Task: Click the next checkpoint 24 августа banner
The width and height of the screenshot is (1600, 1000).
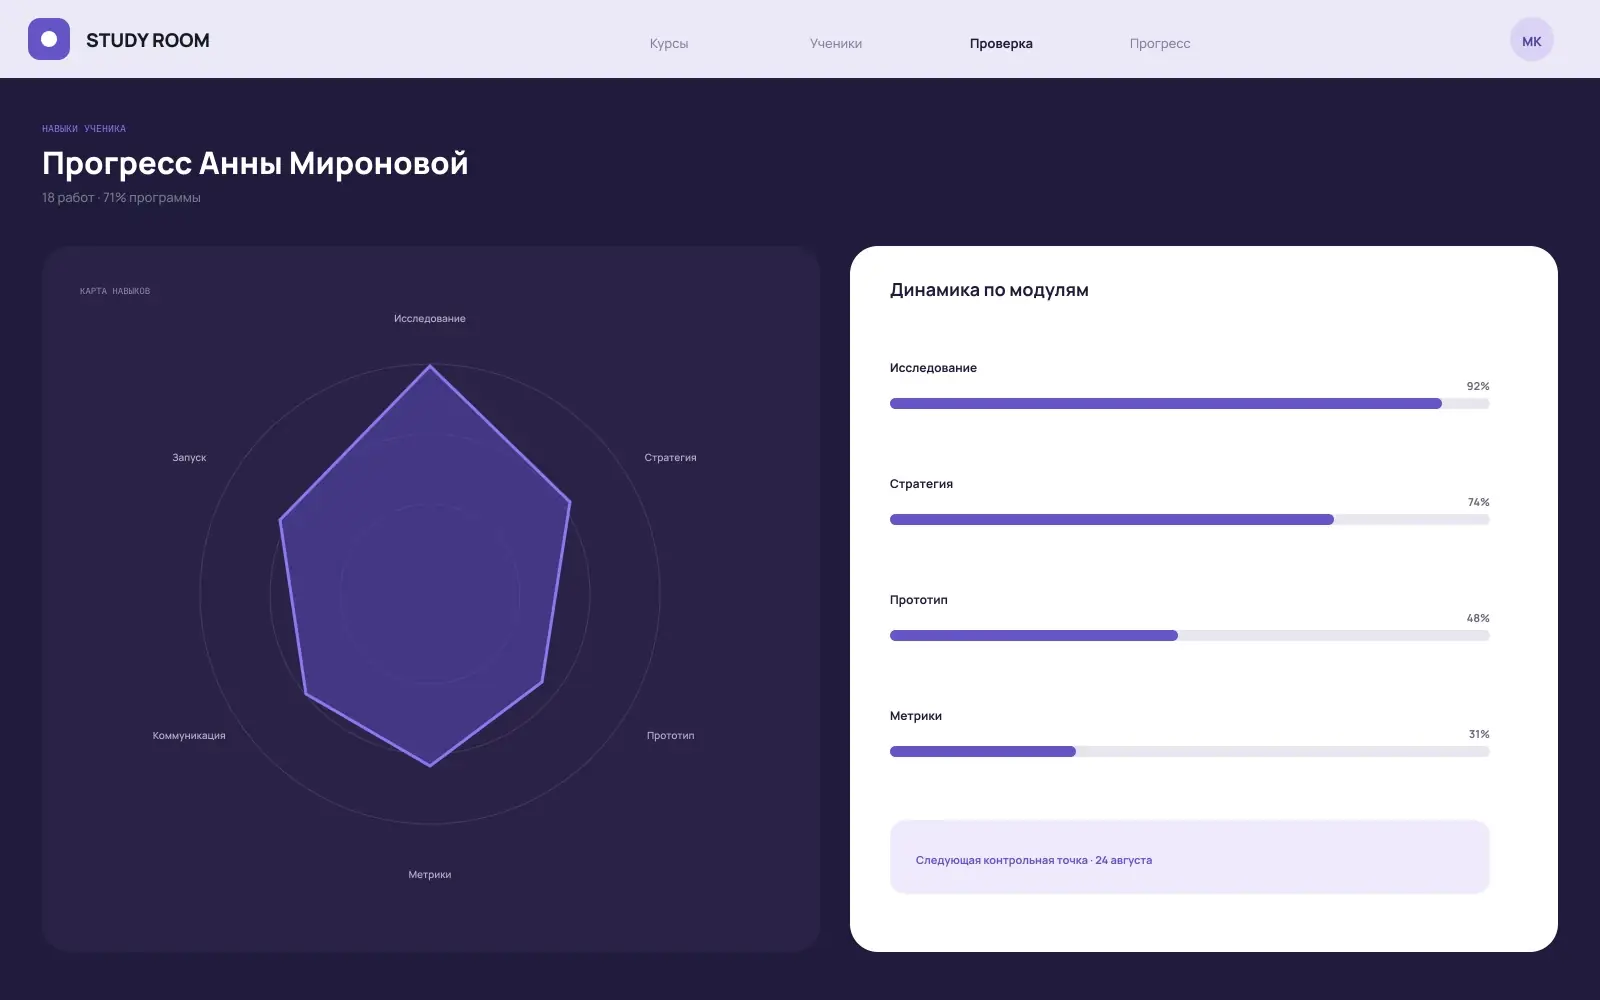Action: coord(1189,858)
